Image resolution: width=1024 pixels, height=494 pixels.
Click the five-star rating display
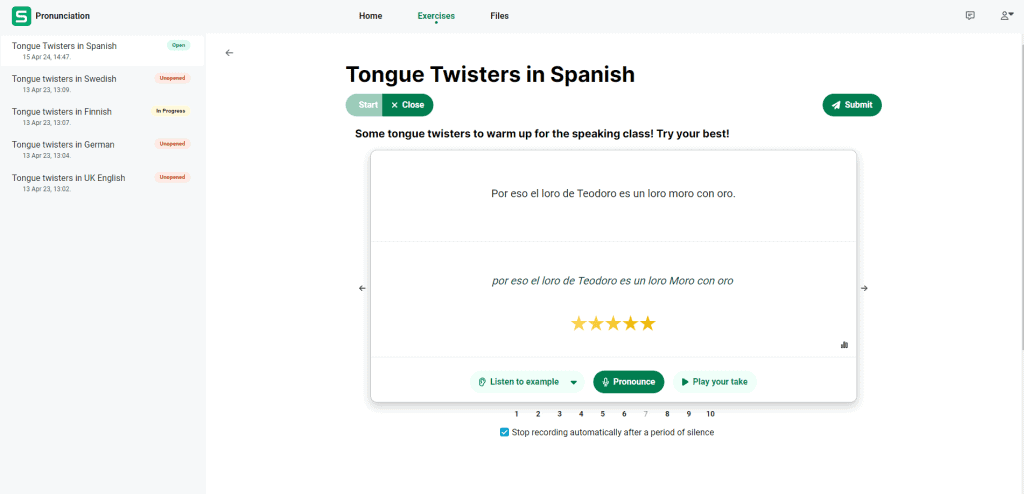[612, 323]
